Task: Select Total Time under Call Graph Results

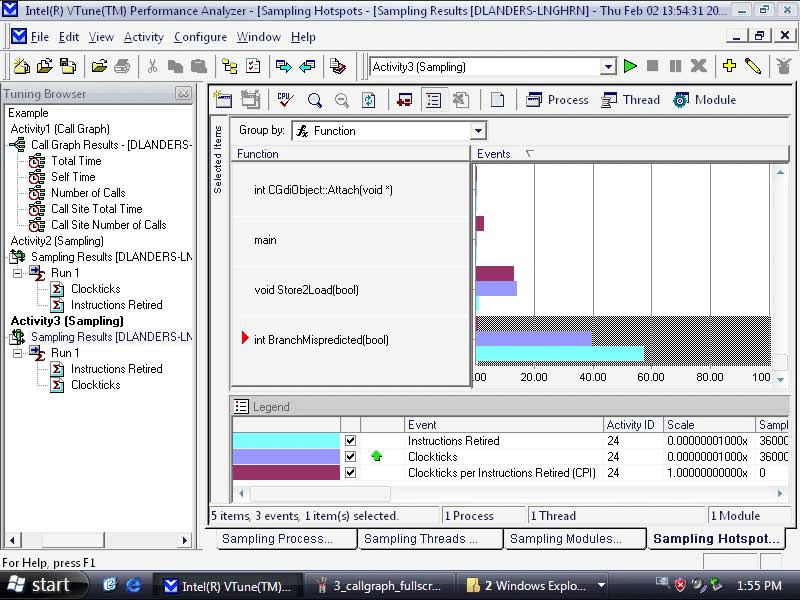Action: tap(76, 161)
